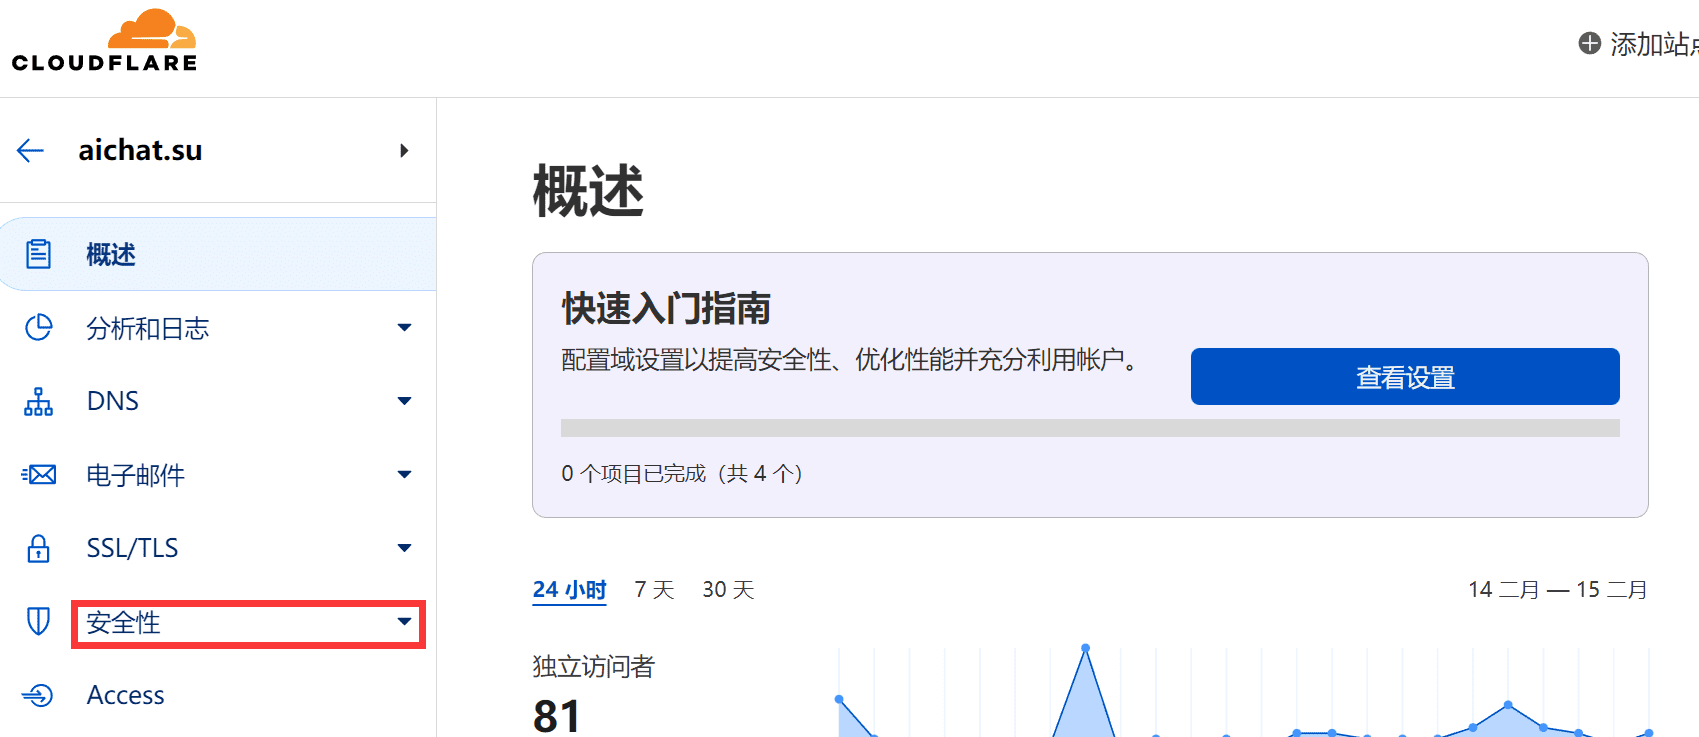
Task: Click the shield icon for 安全性
Action: [x=38, y=621]
